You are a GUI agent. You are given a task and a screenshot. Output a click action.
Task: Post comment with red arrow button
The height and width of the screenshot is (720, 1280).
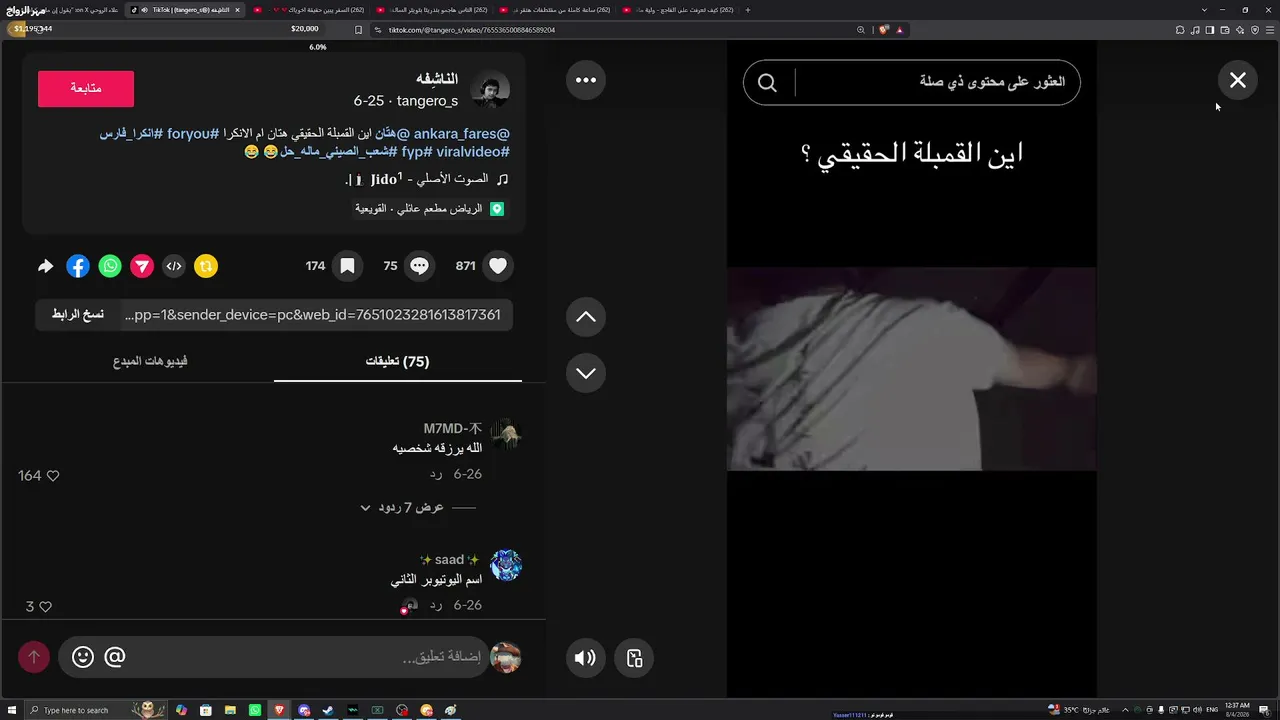coord(34,657)
